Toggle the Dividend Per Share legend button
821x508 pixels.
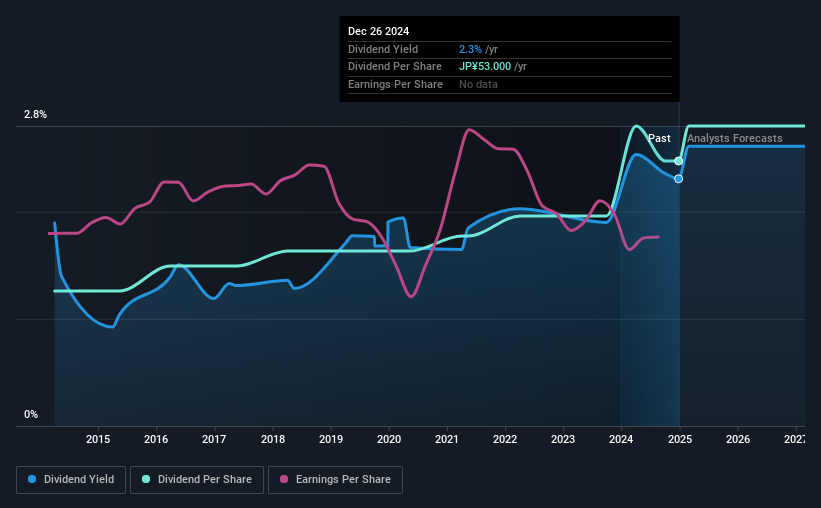pos(197,480)
